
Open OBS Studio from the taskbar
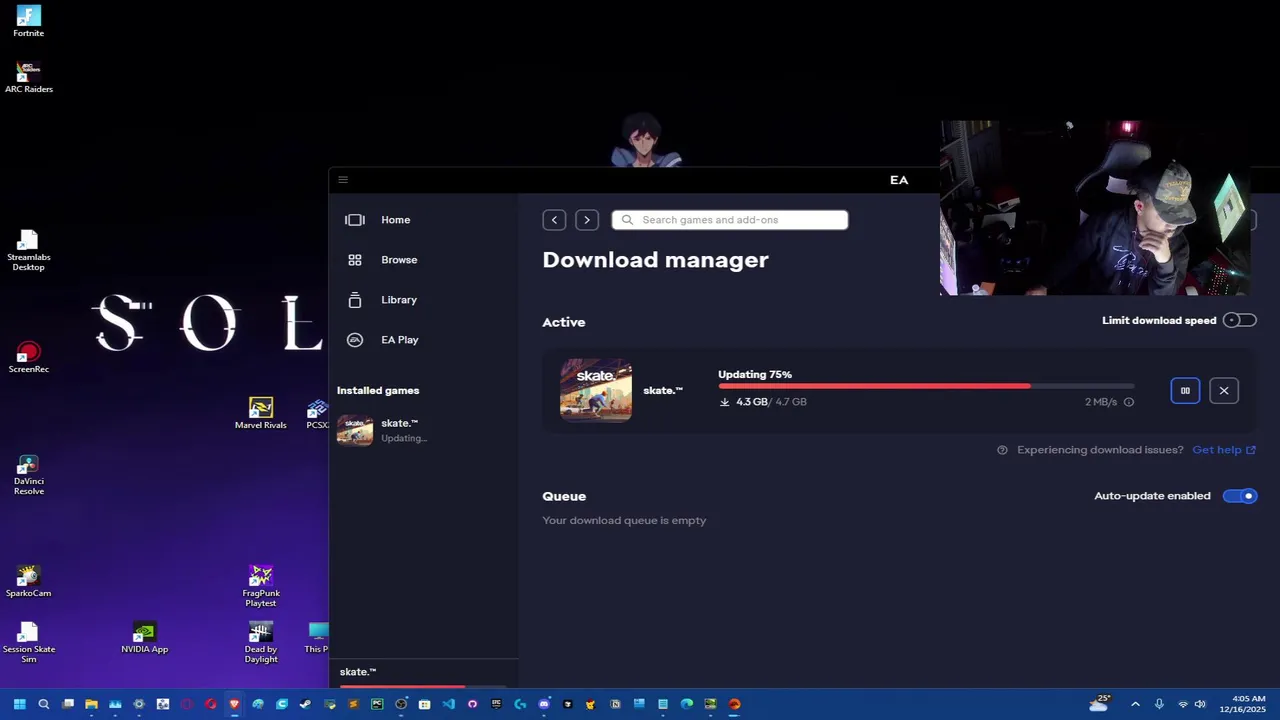(x=401, y=704)
